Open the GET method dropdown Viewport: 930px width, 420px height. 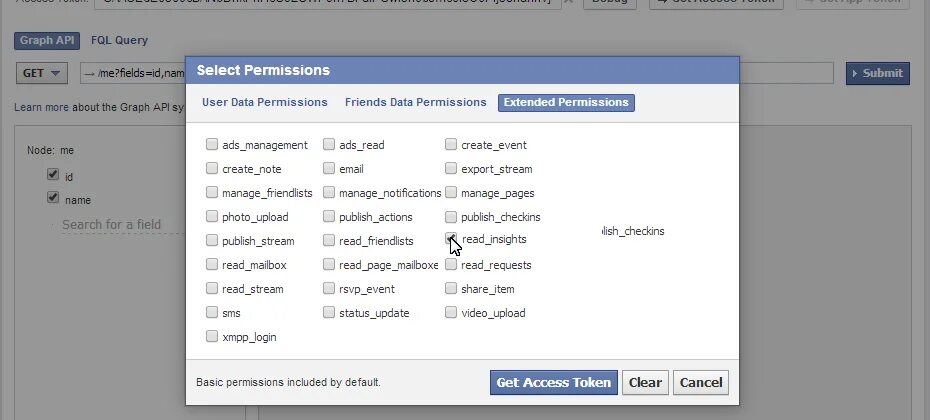click(41, 73)
